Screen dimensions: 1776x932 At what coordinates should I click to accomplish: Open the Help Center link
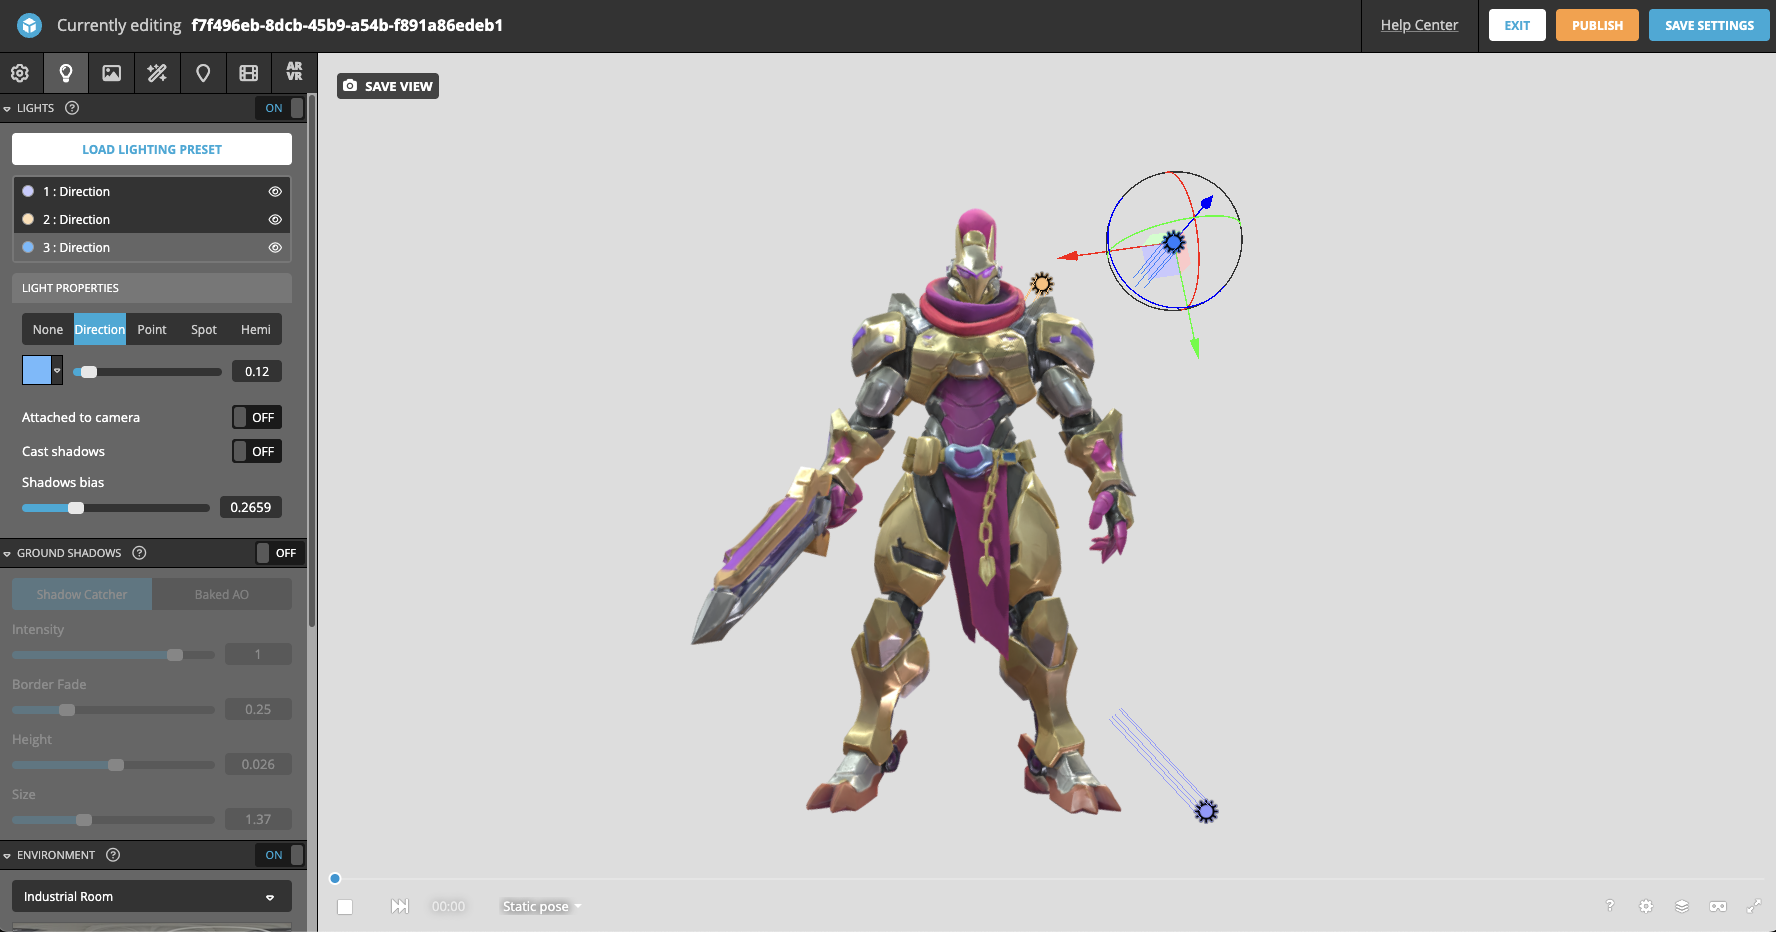coord(1419,25)
